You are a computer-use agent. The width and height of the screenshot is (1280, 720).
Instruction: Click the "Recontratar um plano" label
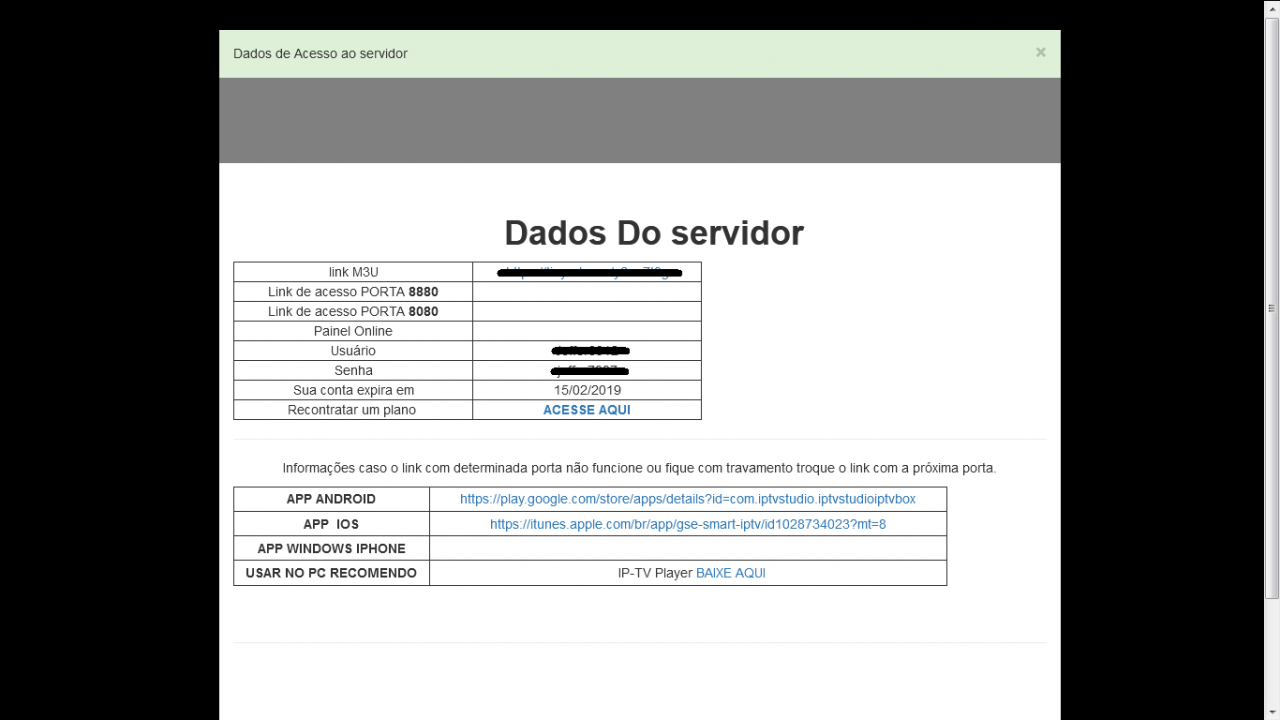353,409
